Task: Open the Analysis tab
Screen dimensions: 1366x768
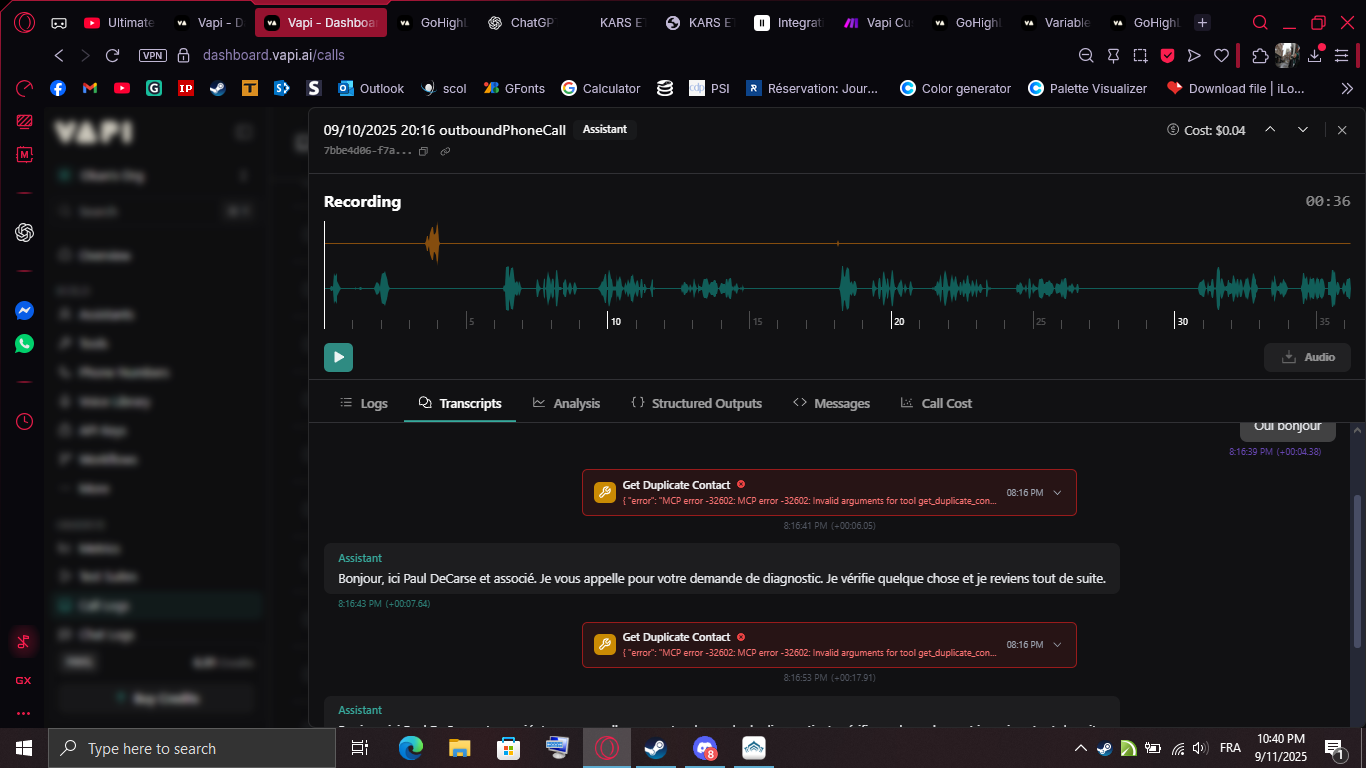Action: coord(566,403)
